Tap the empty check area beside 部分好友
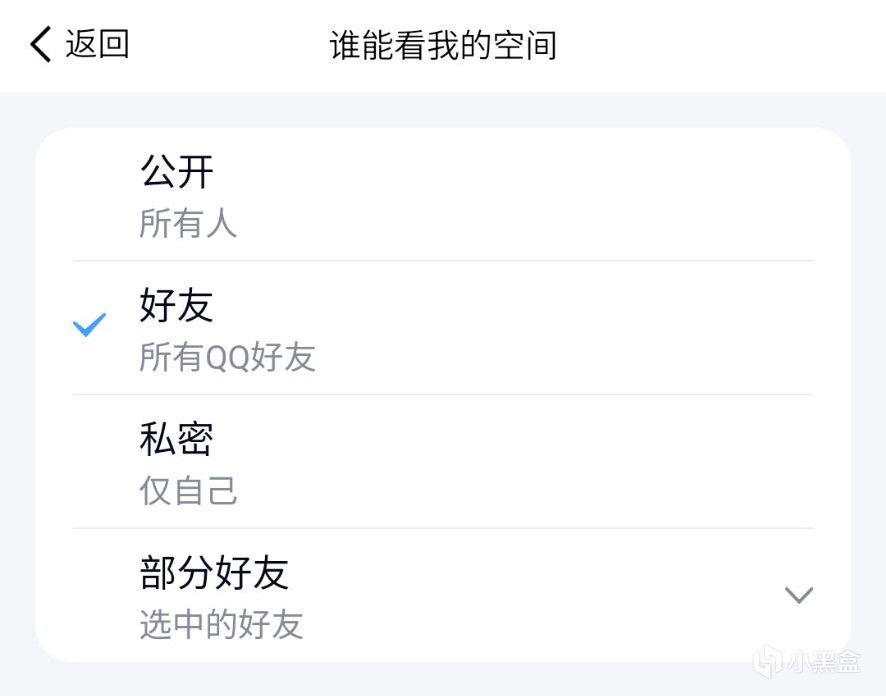 click(x=90, y=596)
